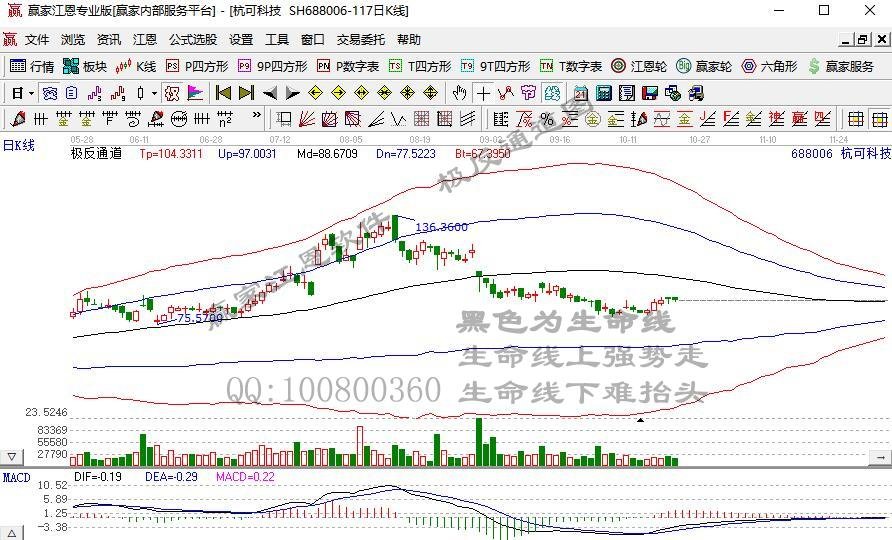Expand the 日 period dropdown arrow
Image resolution: width=892 pixels, height=540 pixels.
click(31, 93)
